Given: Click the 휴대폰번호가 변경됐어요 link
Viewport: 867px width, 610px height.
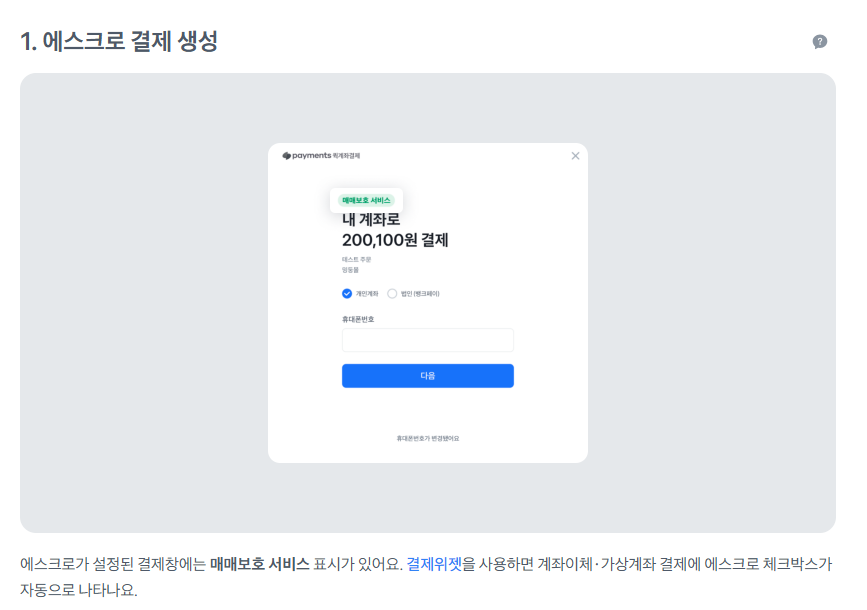Looking at the screenshot, I should (x=427, y=438).
